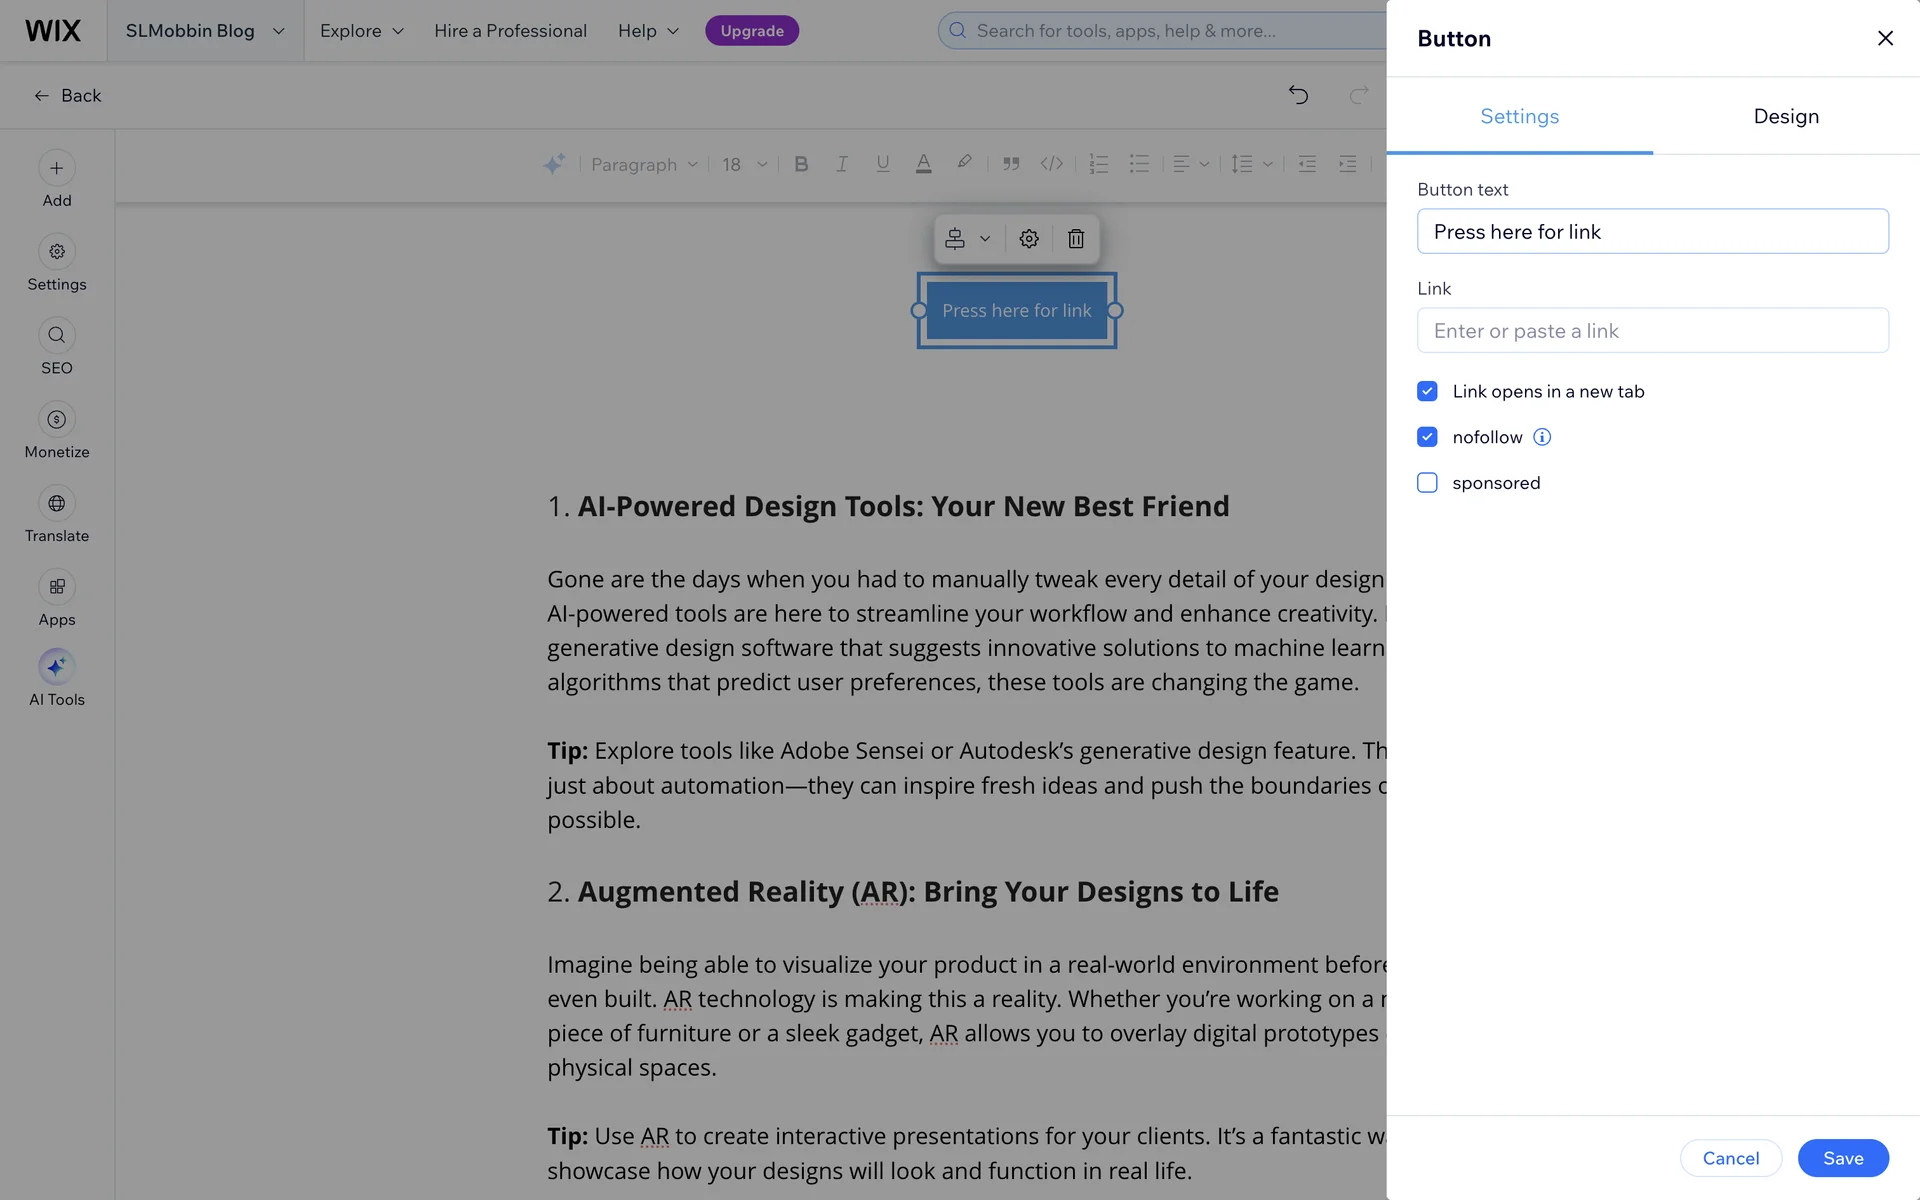
Task: Expand the Explore menu
Action: click(362, 31)
